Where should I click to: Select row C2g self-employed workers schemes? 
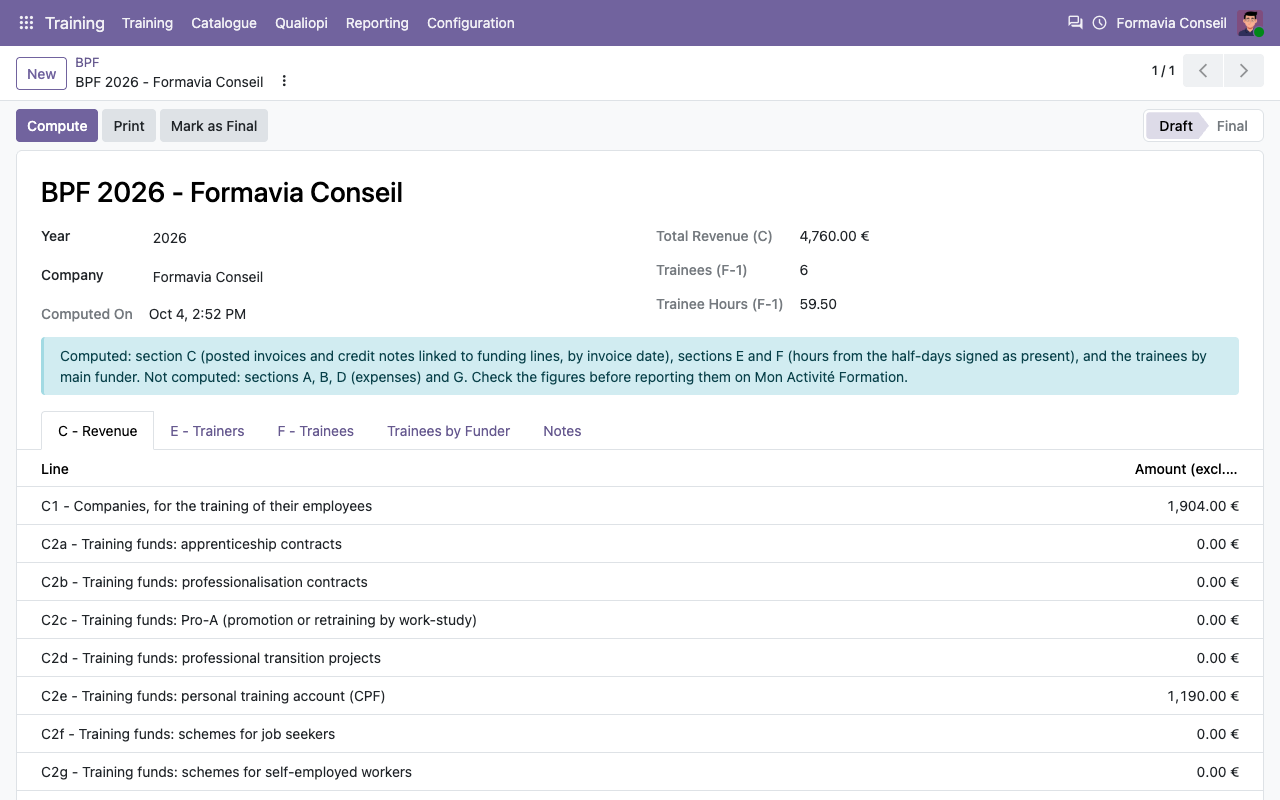click(640, 772)
